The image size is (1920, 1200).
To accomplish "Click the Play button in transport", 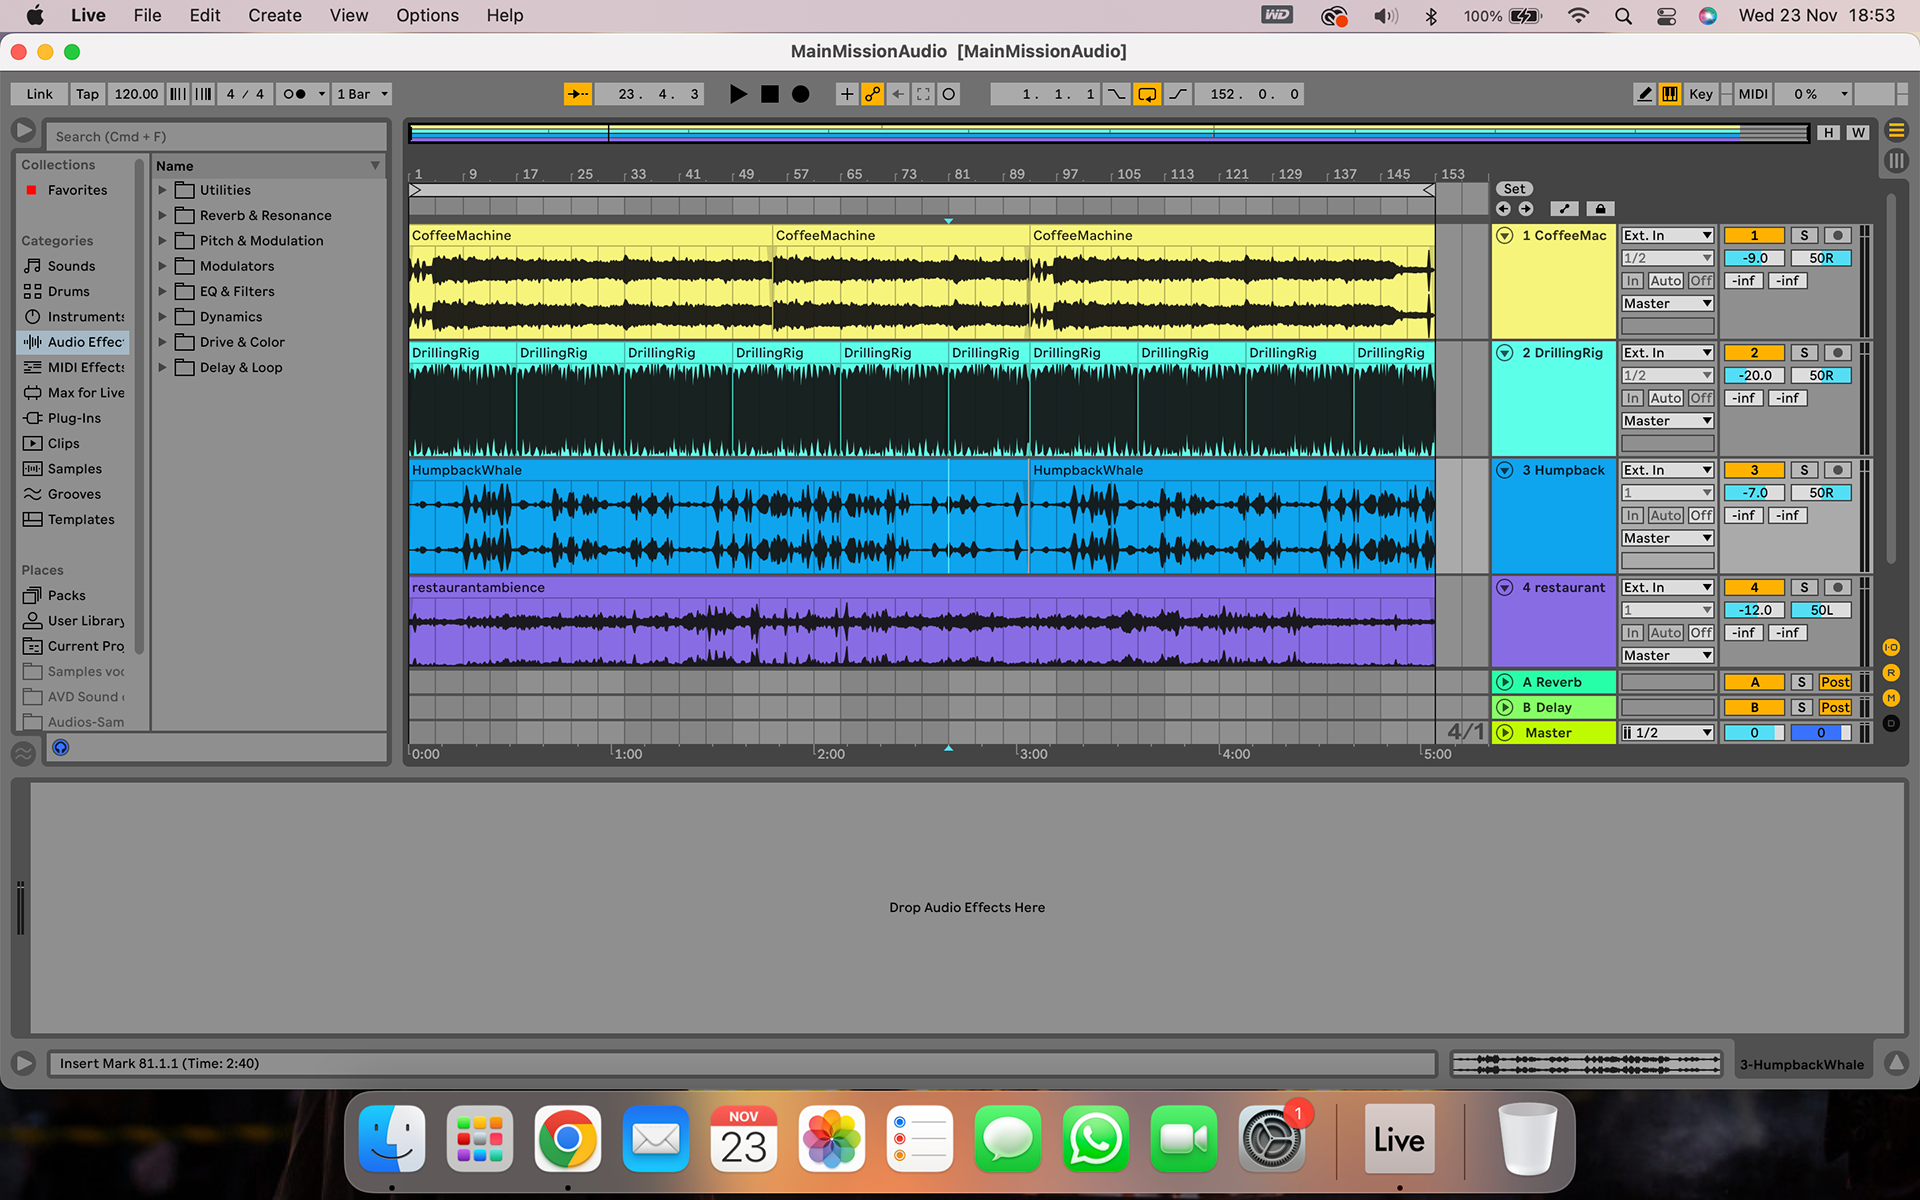I will [x=738, y=94].
